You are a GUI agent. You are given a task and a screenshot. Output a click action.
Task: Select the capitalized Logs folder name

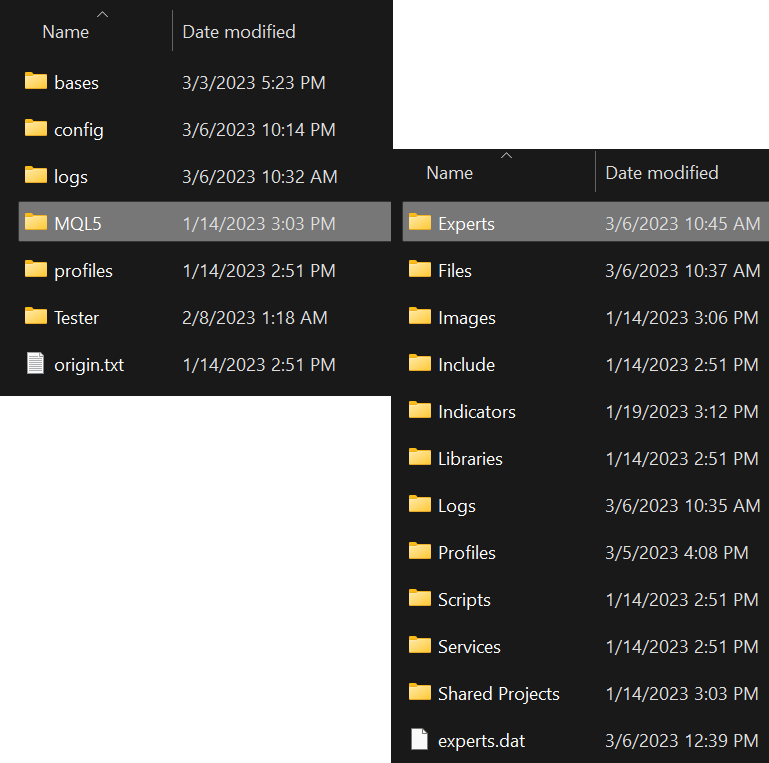457,506
